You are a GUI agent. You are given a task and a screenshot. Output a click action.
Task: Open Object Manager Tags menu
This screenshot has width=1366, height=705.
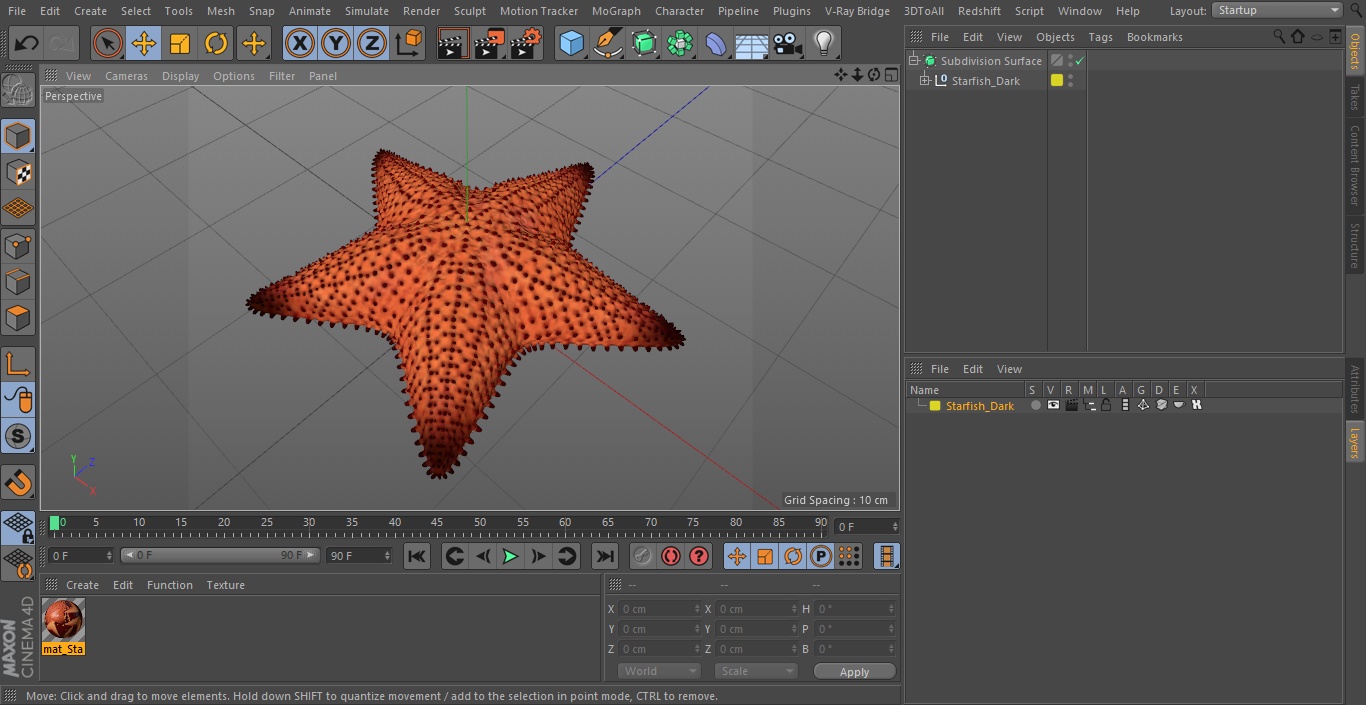(x=1100, y=37)
